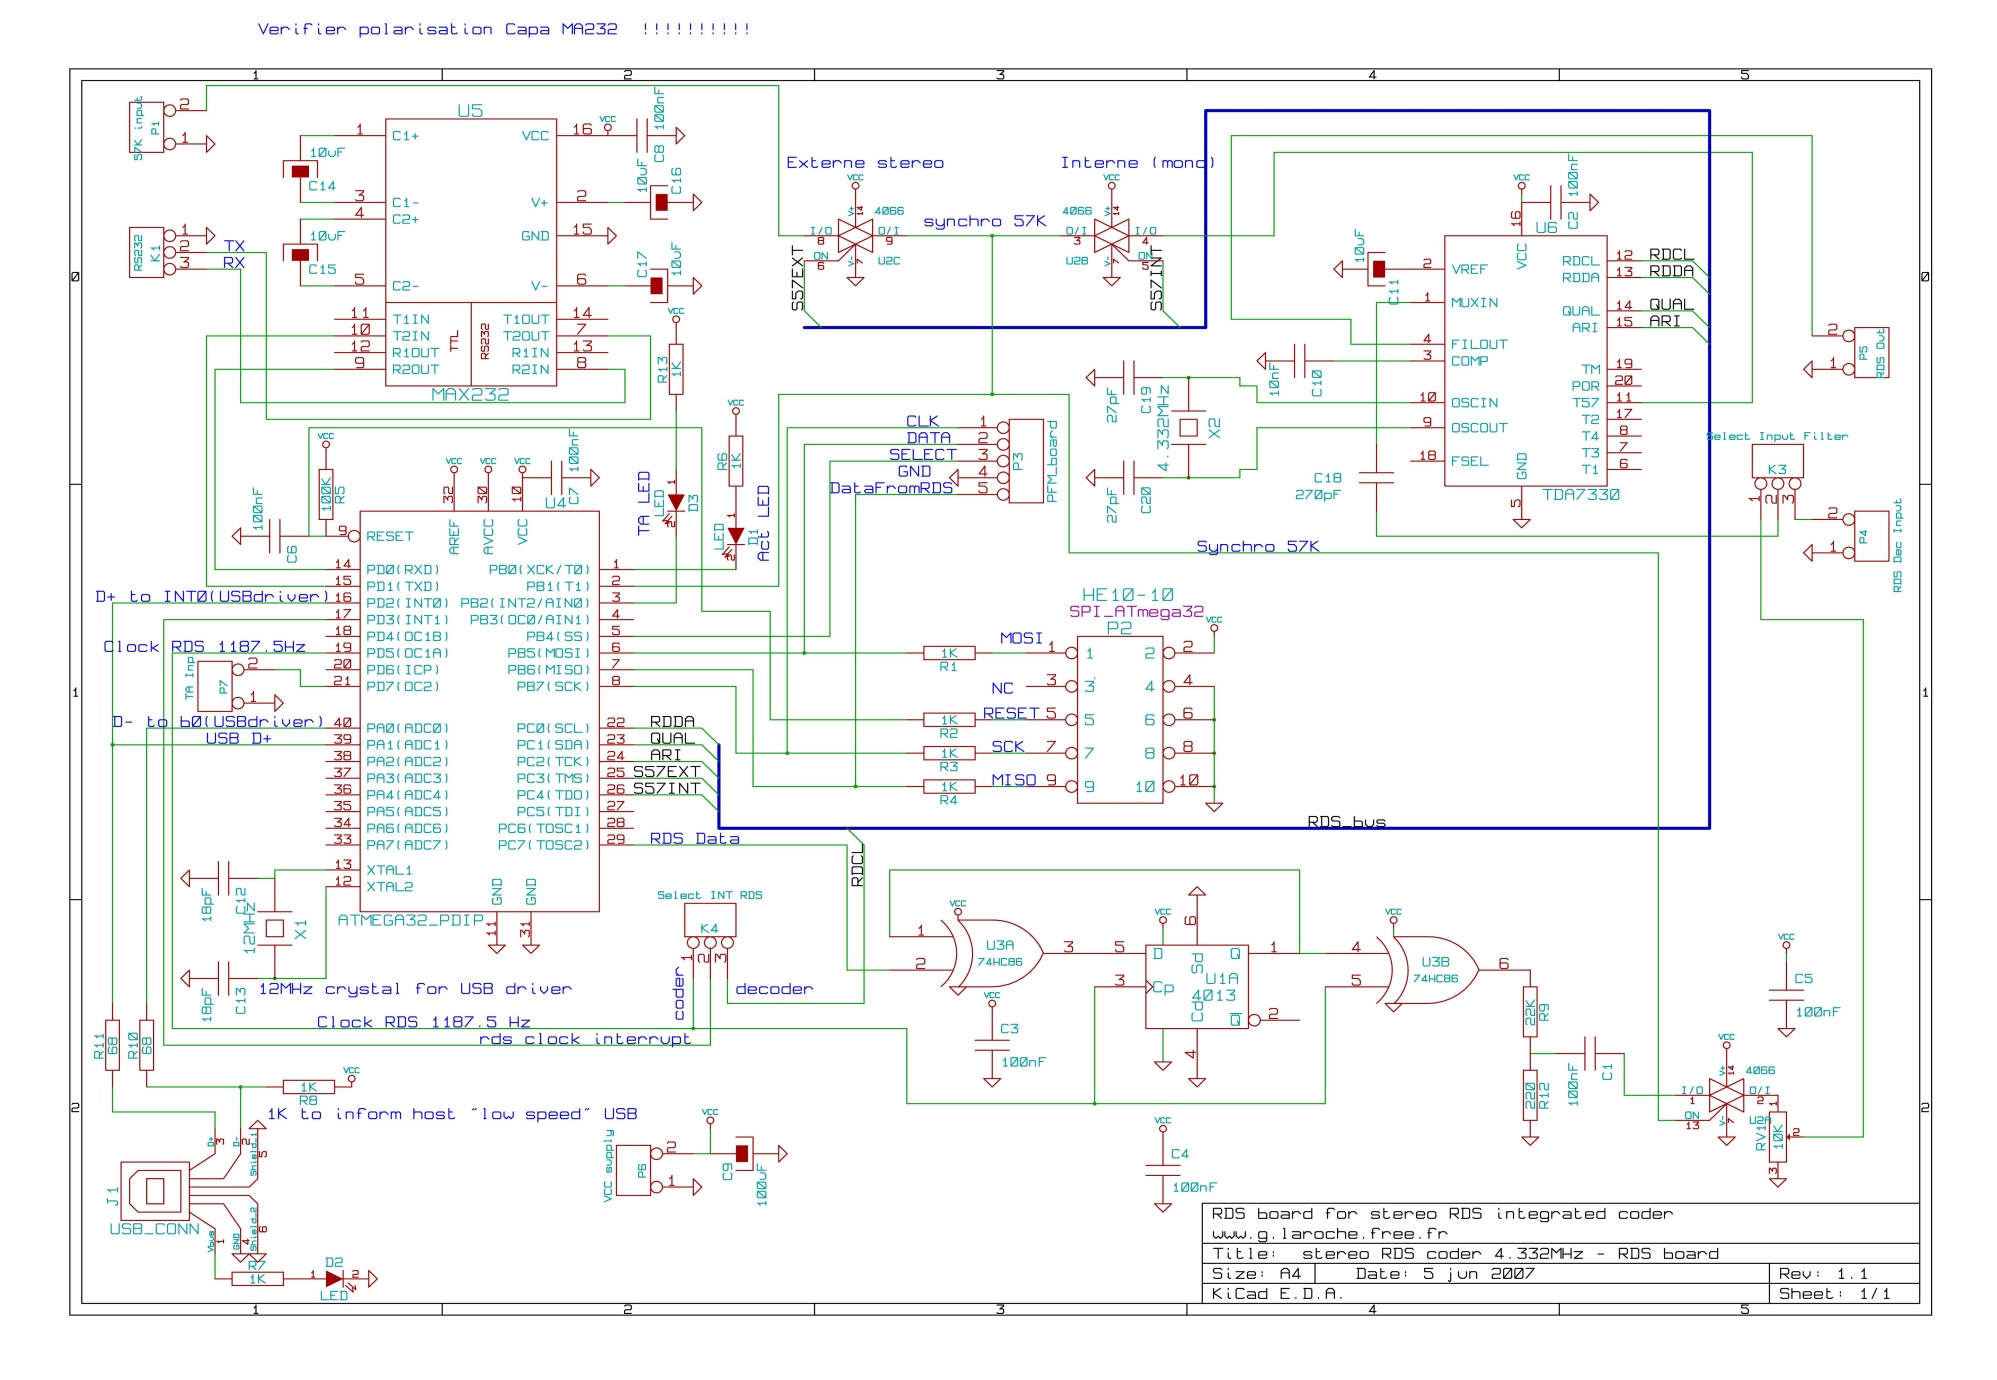The width and height of the screenshot is (1997, 1380).
Task: Select the RDS_bus label on blue bus
Action: [1345, 822]
